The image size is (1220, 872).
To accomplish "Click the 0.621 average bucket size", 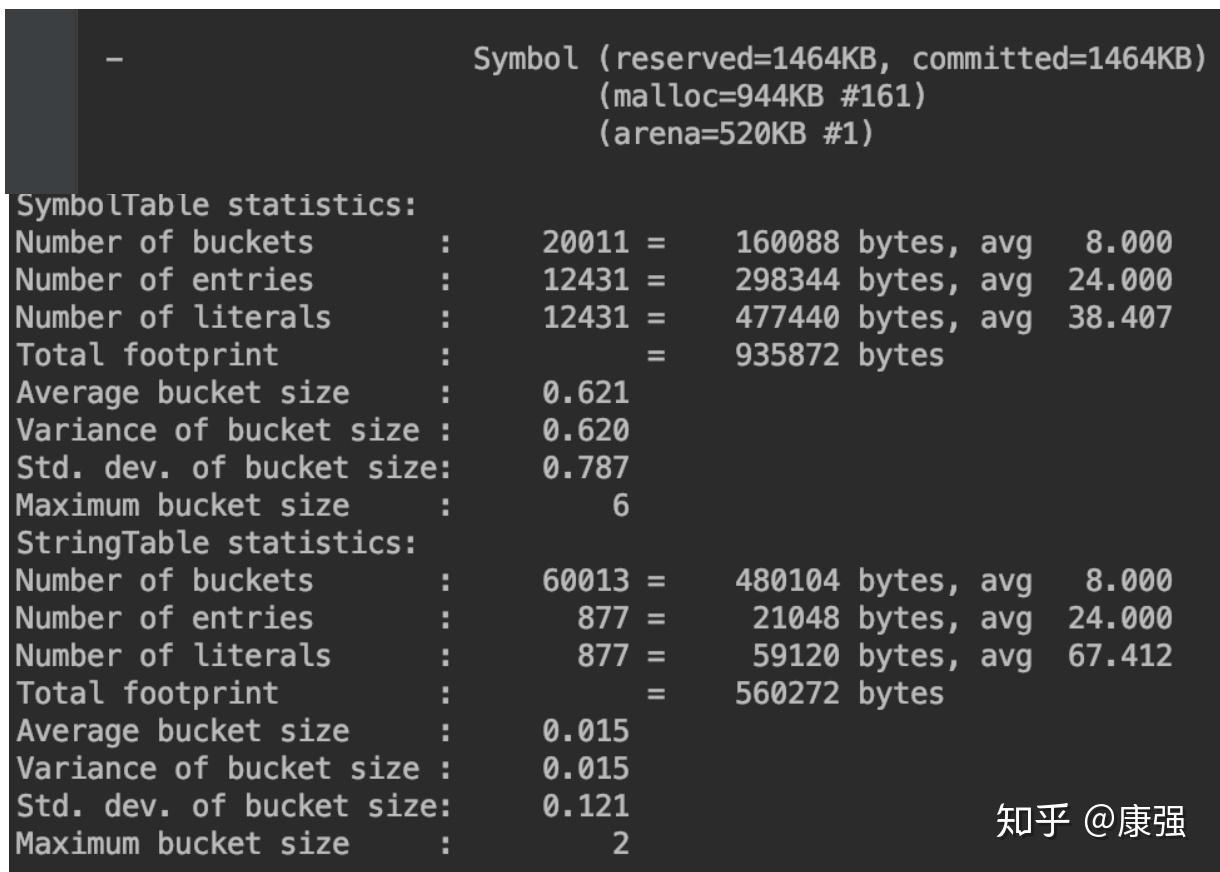I will [x=586, y=393].
